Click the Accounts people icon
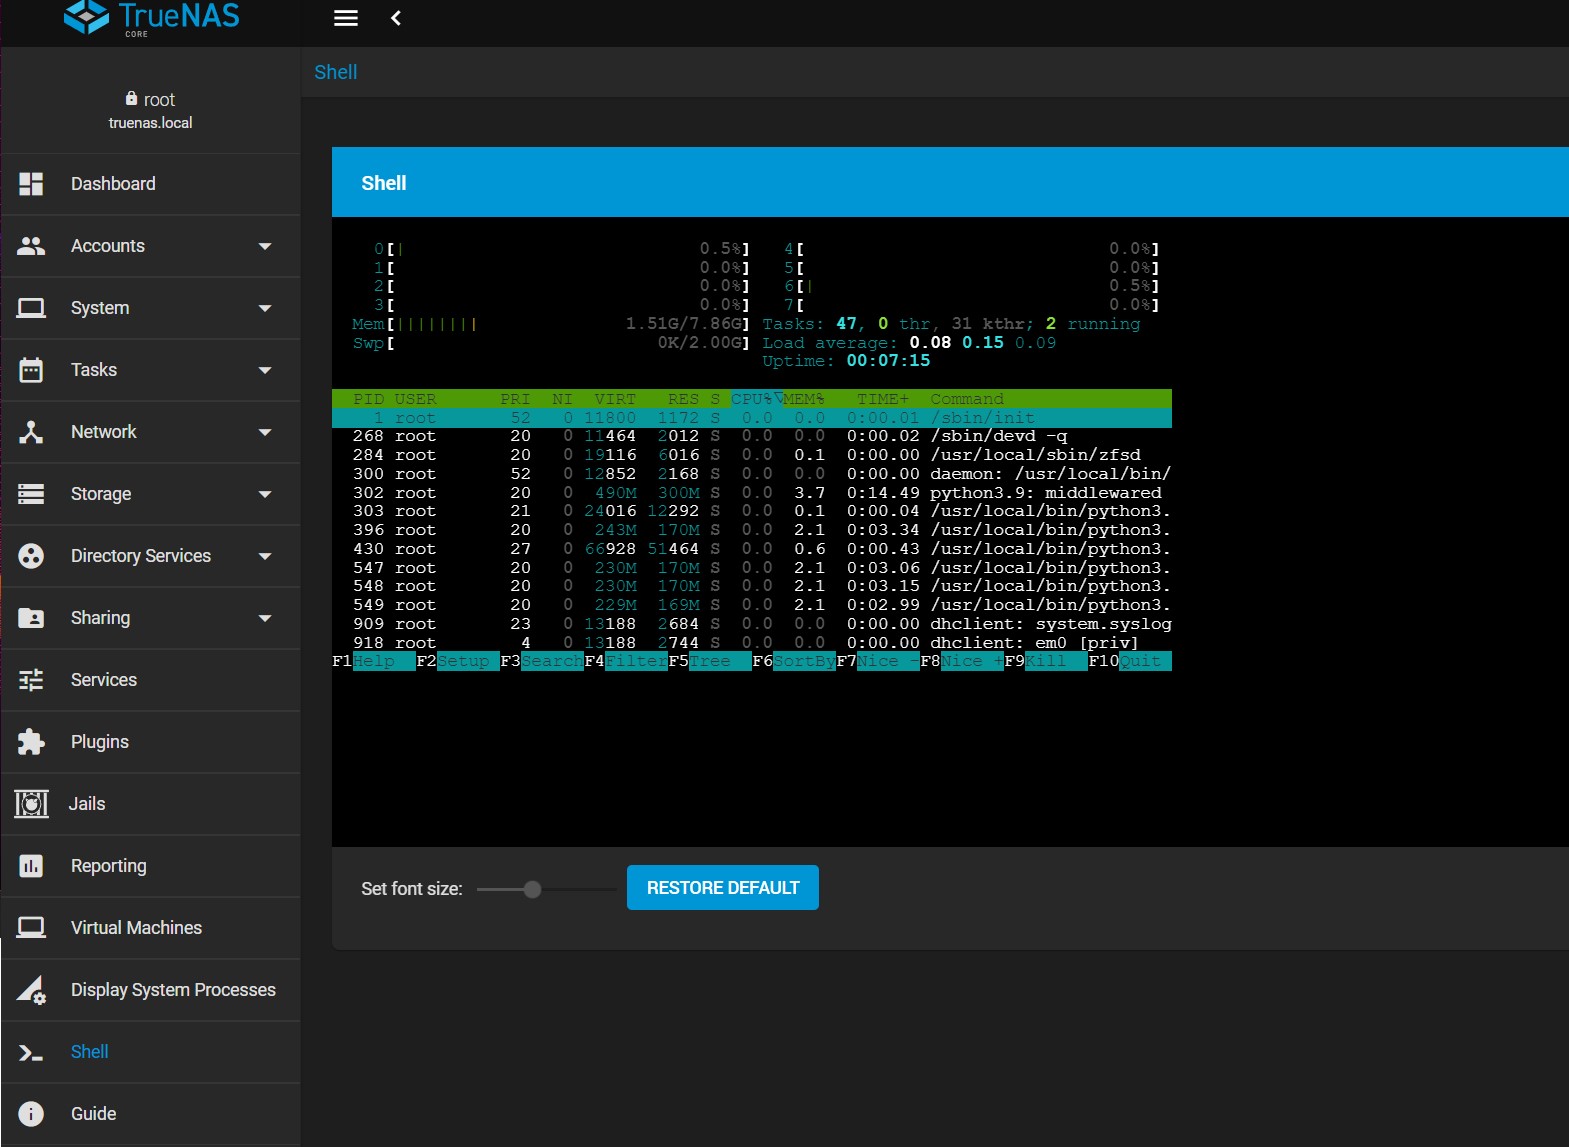Screen dimensions: 1569x1147 coord(31,246)
